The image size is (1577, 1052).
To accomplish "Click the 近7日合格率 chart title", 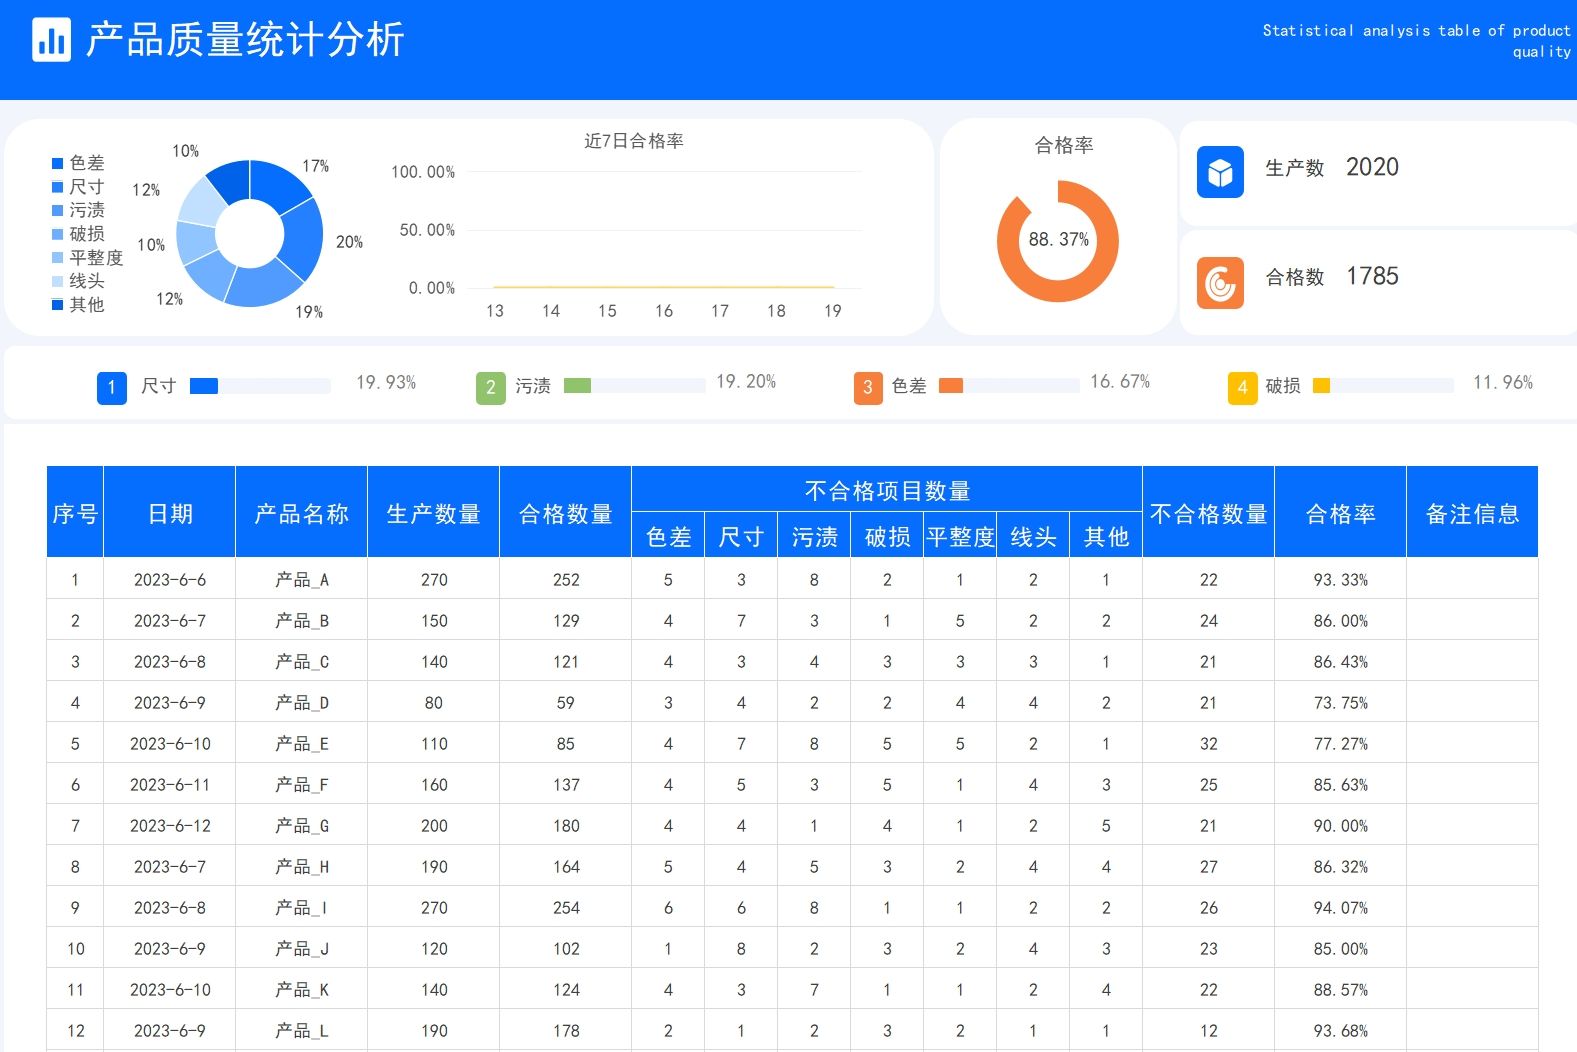I will pyautogui.click(x=634, y=141).
